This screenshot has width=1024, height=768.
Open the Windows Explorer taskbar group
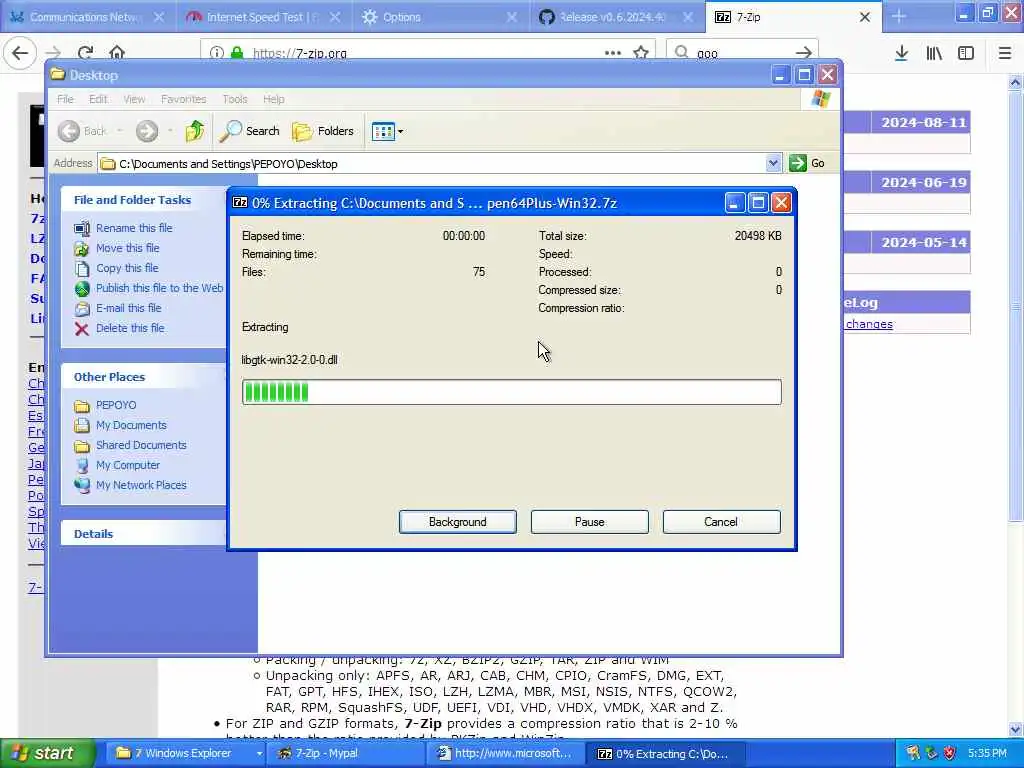tap(188, 753)
